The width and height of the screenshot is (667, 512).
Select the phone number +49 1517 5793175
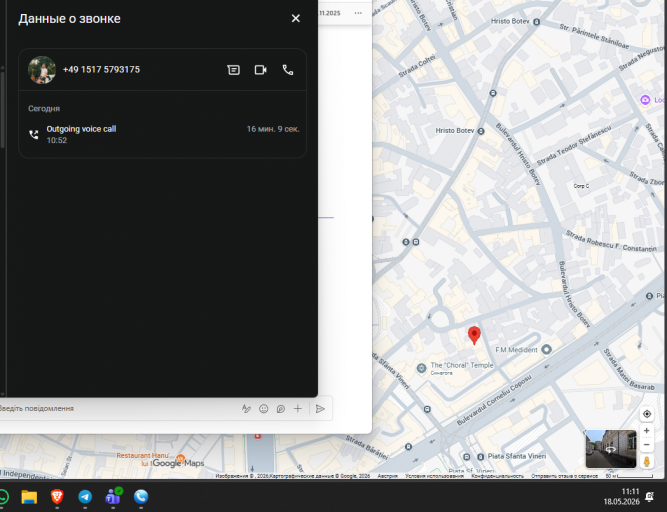pyautogui.click(x=101, y=70)
